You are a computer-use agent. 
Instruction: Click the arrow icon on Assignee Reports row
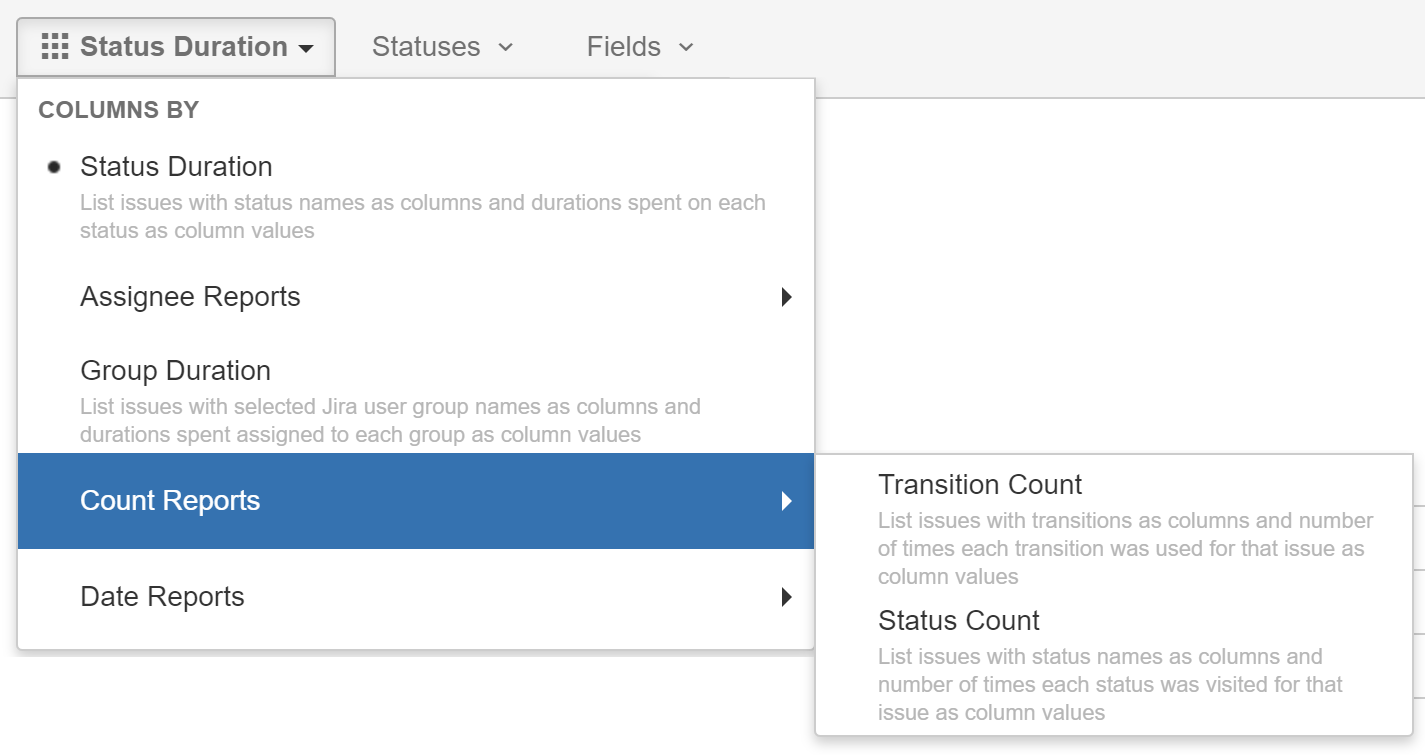787,297
